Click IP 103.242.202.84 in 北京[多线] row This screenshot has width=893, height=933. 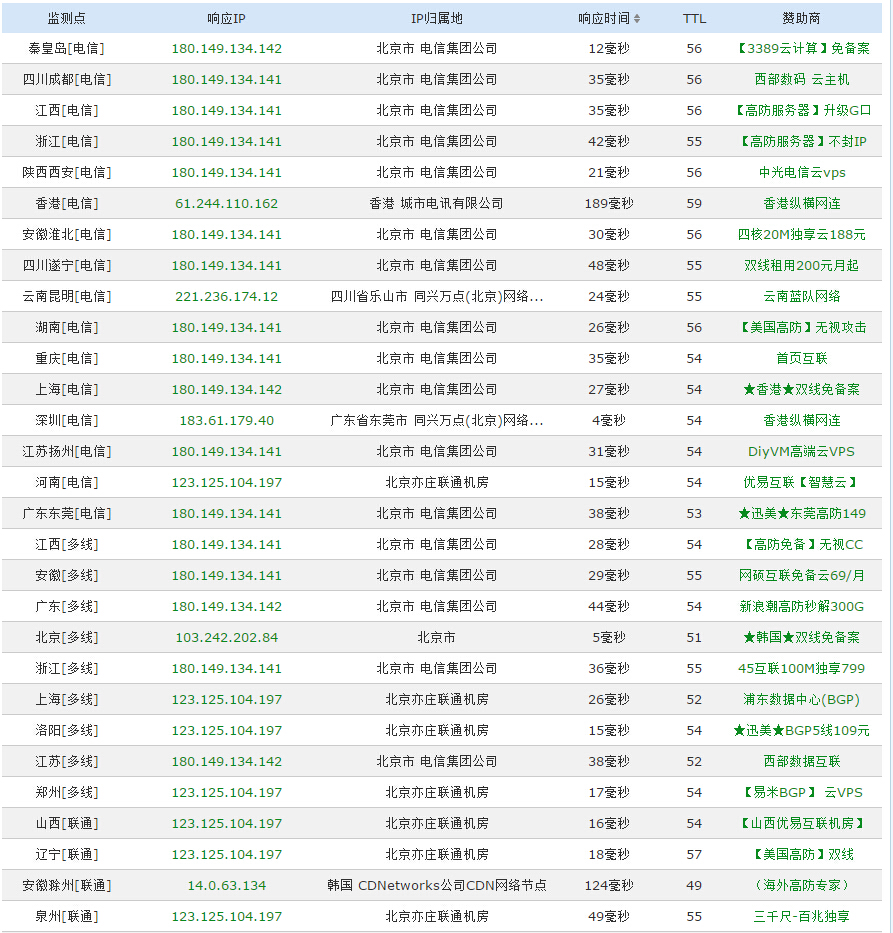227,637
